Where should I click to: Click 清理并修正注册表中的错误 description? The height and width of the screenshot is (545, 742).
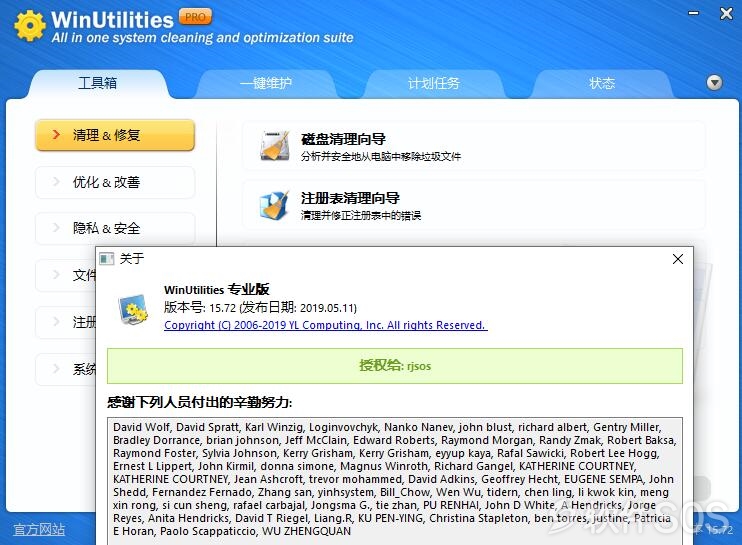pyautogui.click(x=361, y=216)
